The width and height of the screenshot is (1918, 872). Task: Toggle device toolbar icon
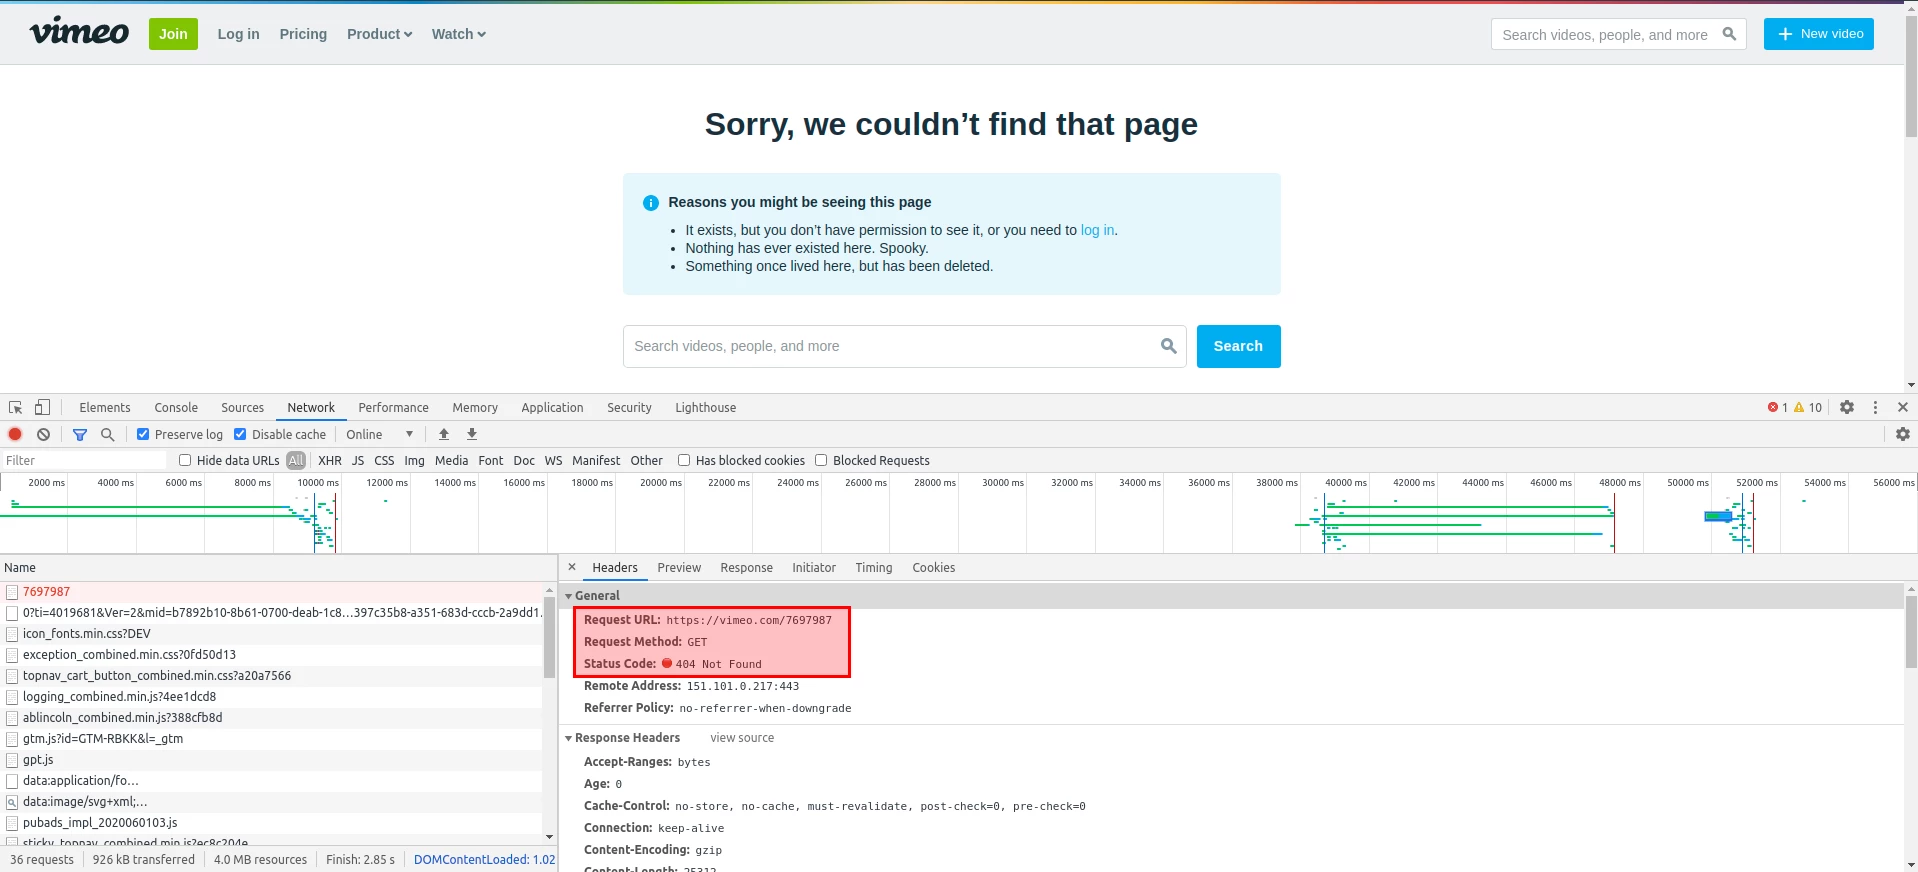(x=42, y=407)
